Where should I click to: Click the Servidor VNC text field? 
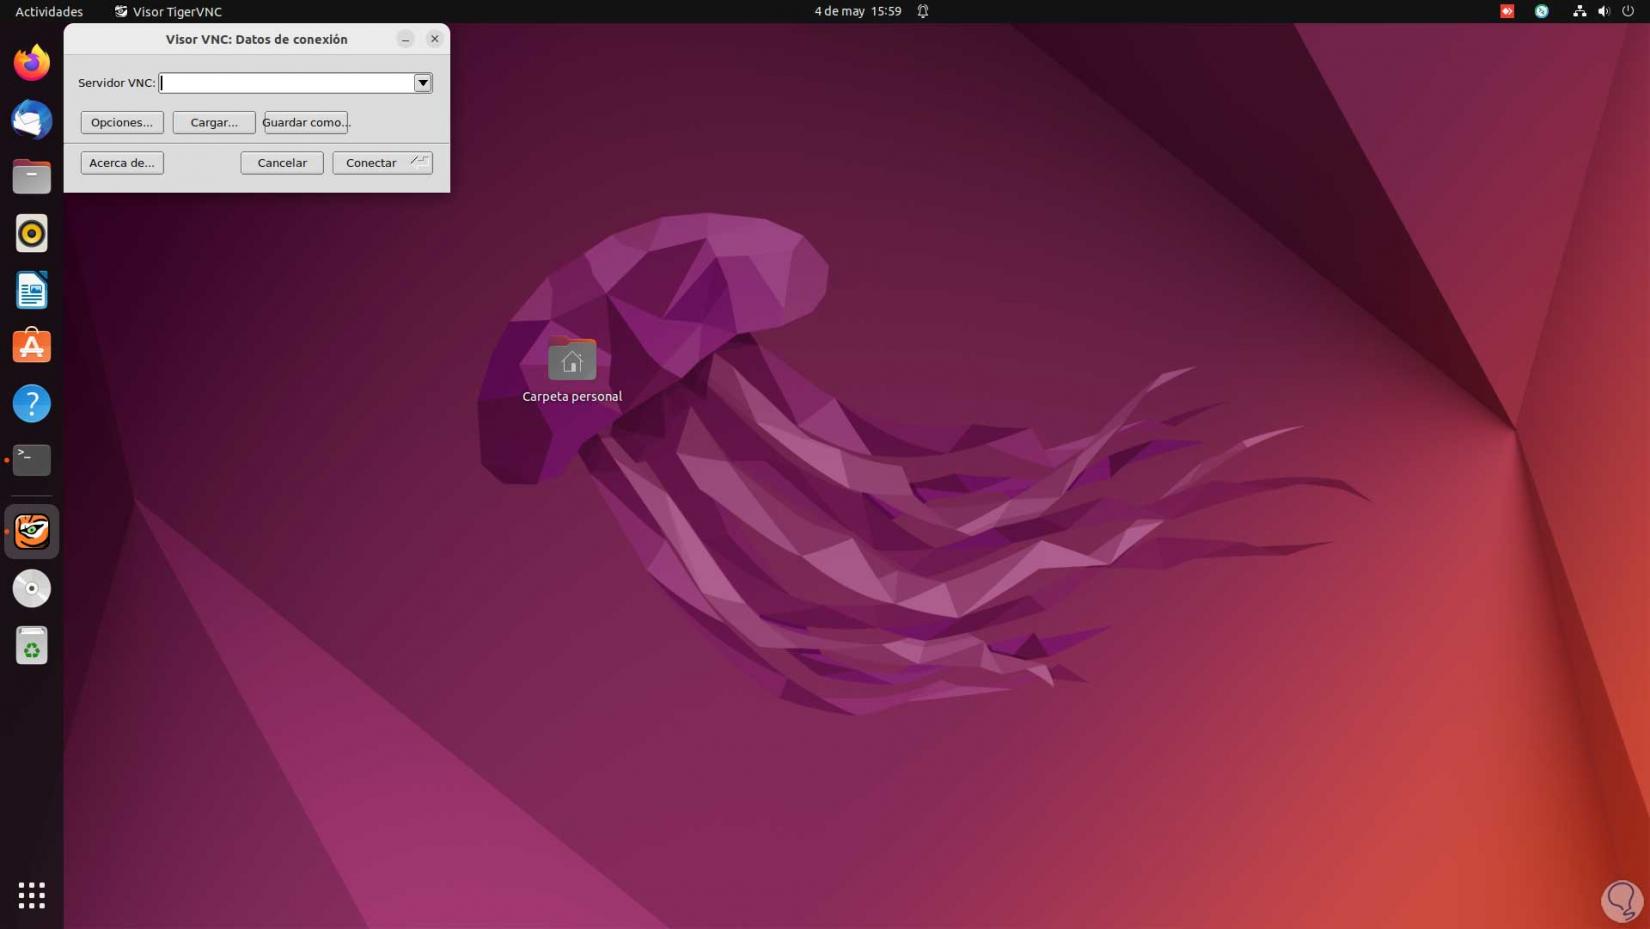point(286,83)
